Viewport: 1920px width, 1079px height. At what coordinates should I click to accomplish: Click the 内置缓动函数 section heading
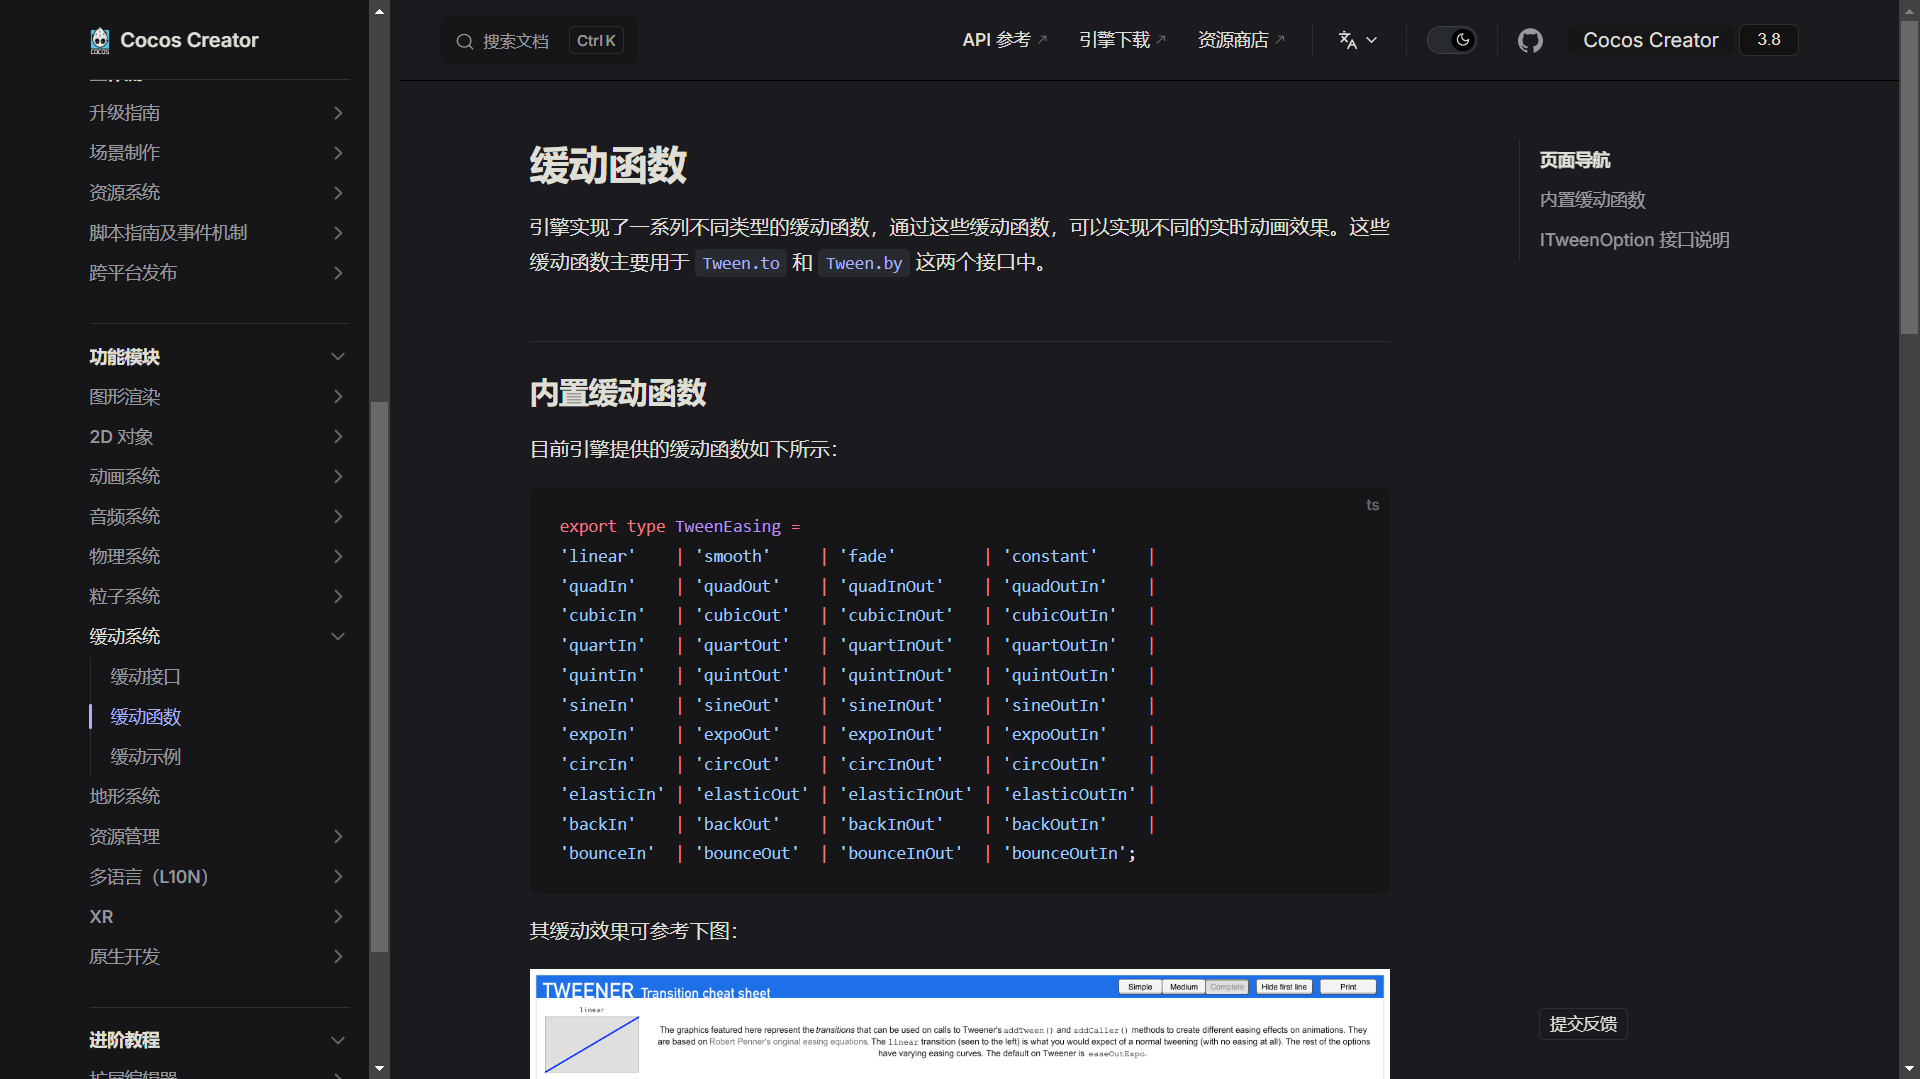(618, 393)
